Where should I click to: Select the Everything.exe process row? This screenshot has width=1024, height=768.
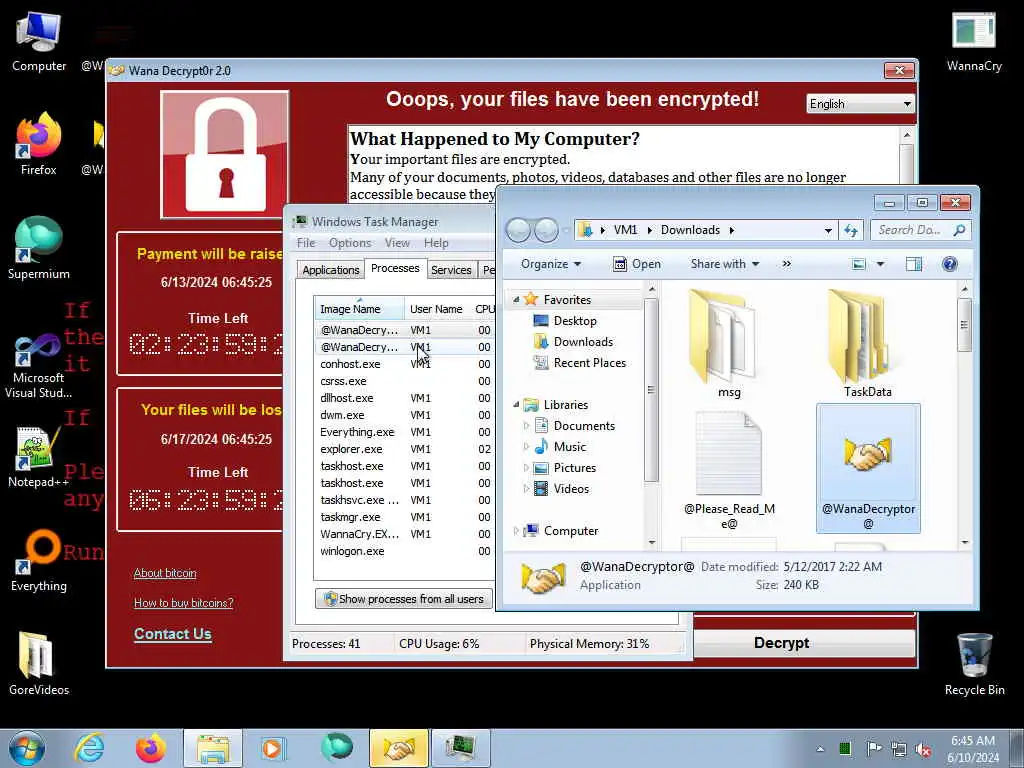tap(405, 432)
